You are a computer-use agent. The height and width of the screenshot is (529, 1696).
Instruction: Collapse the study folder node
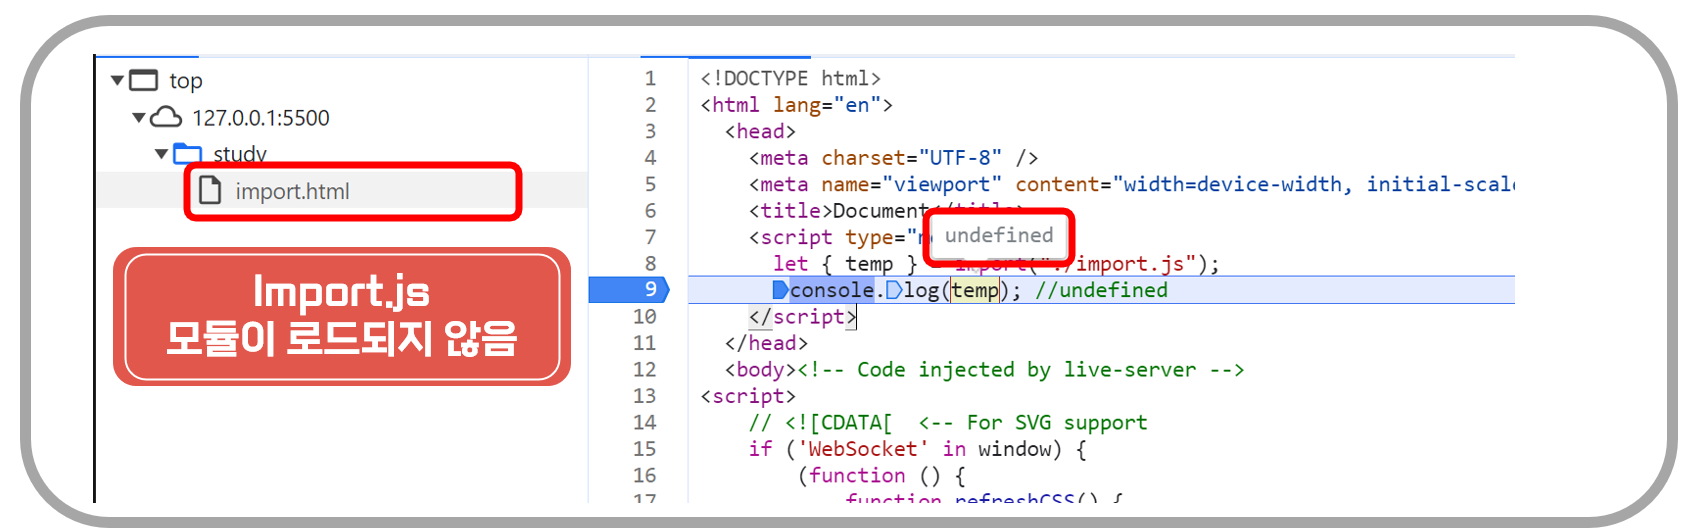[161, 154]
